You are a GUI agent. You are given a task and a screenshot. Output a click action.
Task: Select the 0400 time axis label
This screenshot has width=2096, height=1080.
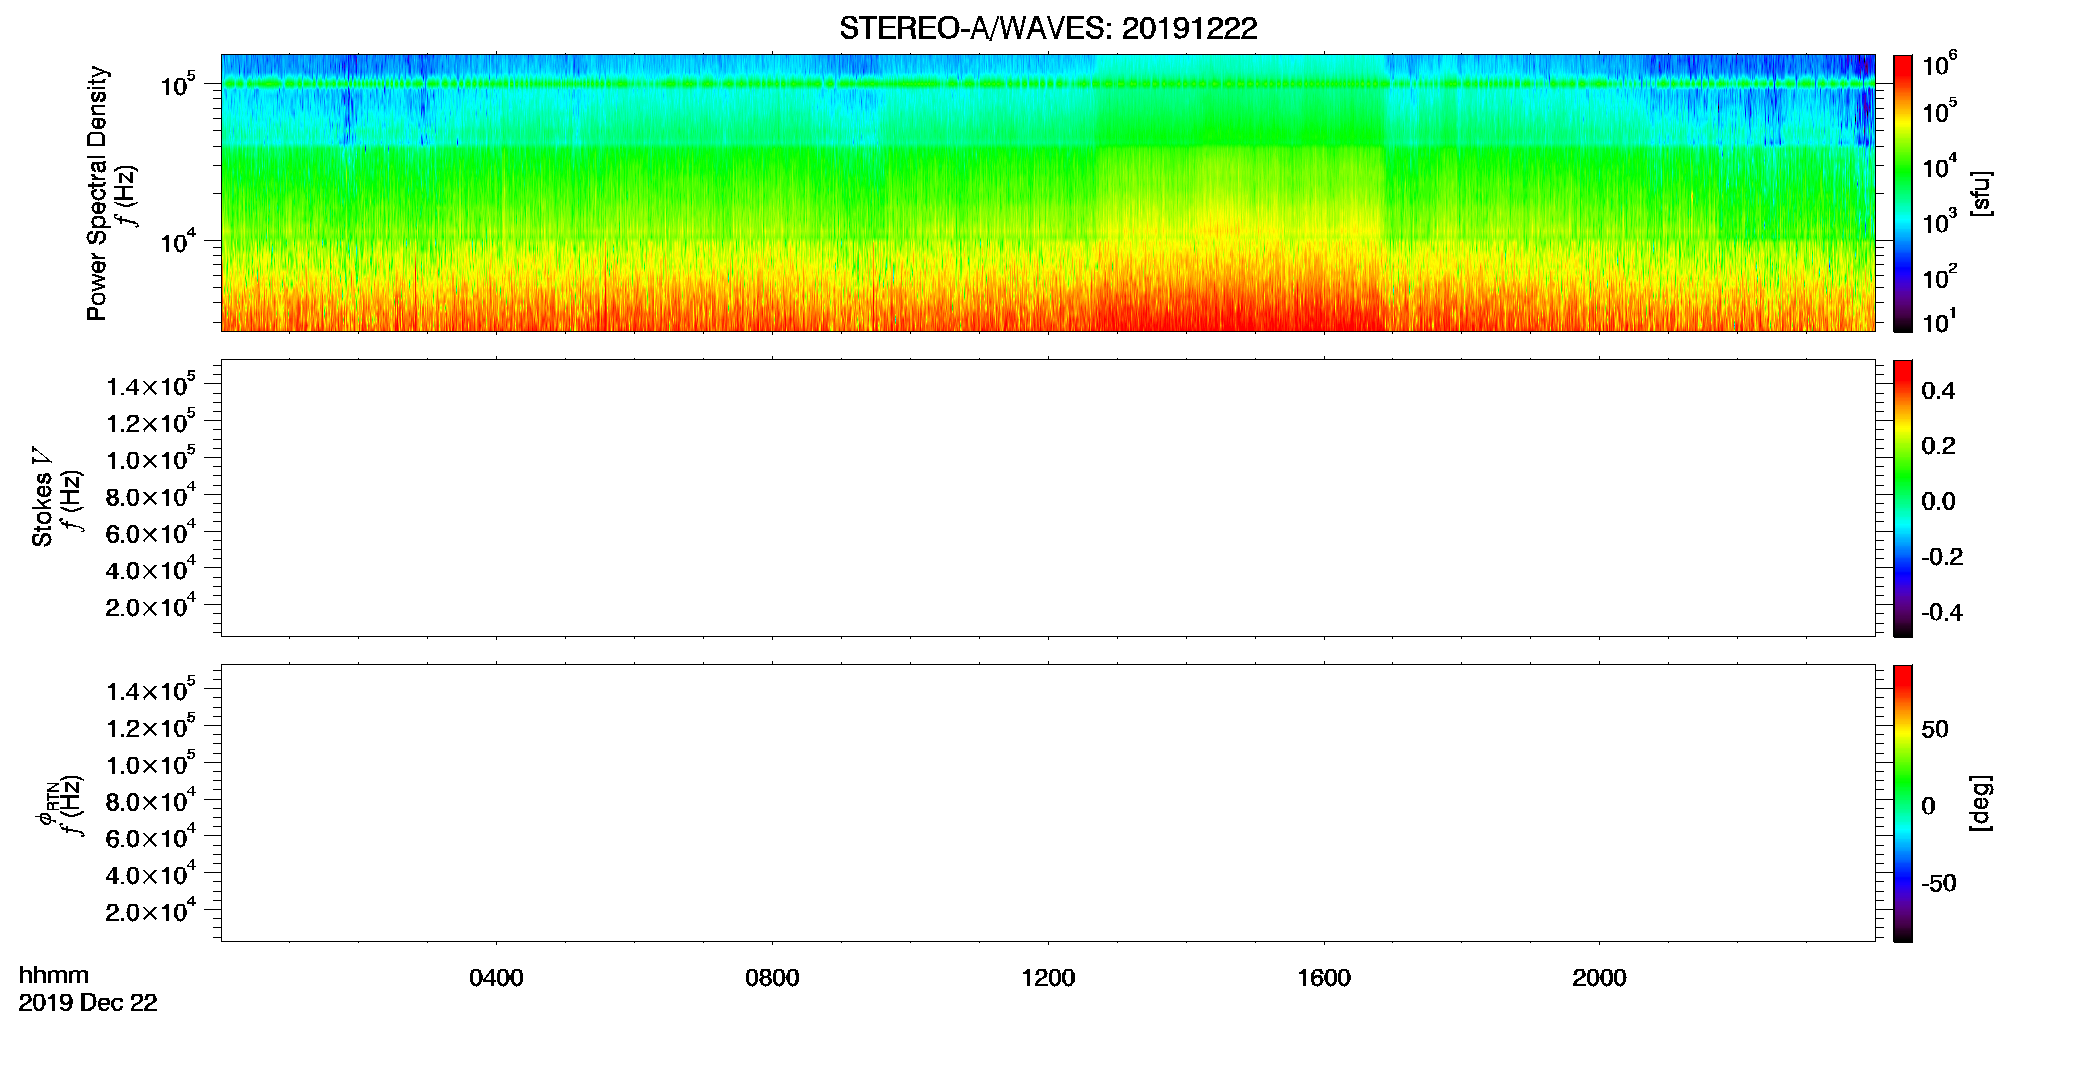(496, 978)
